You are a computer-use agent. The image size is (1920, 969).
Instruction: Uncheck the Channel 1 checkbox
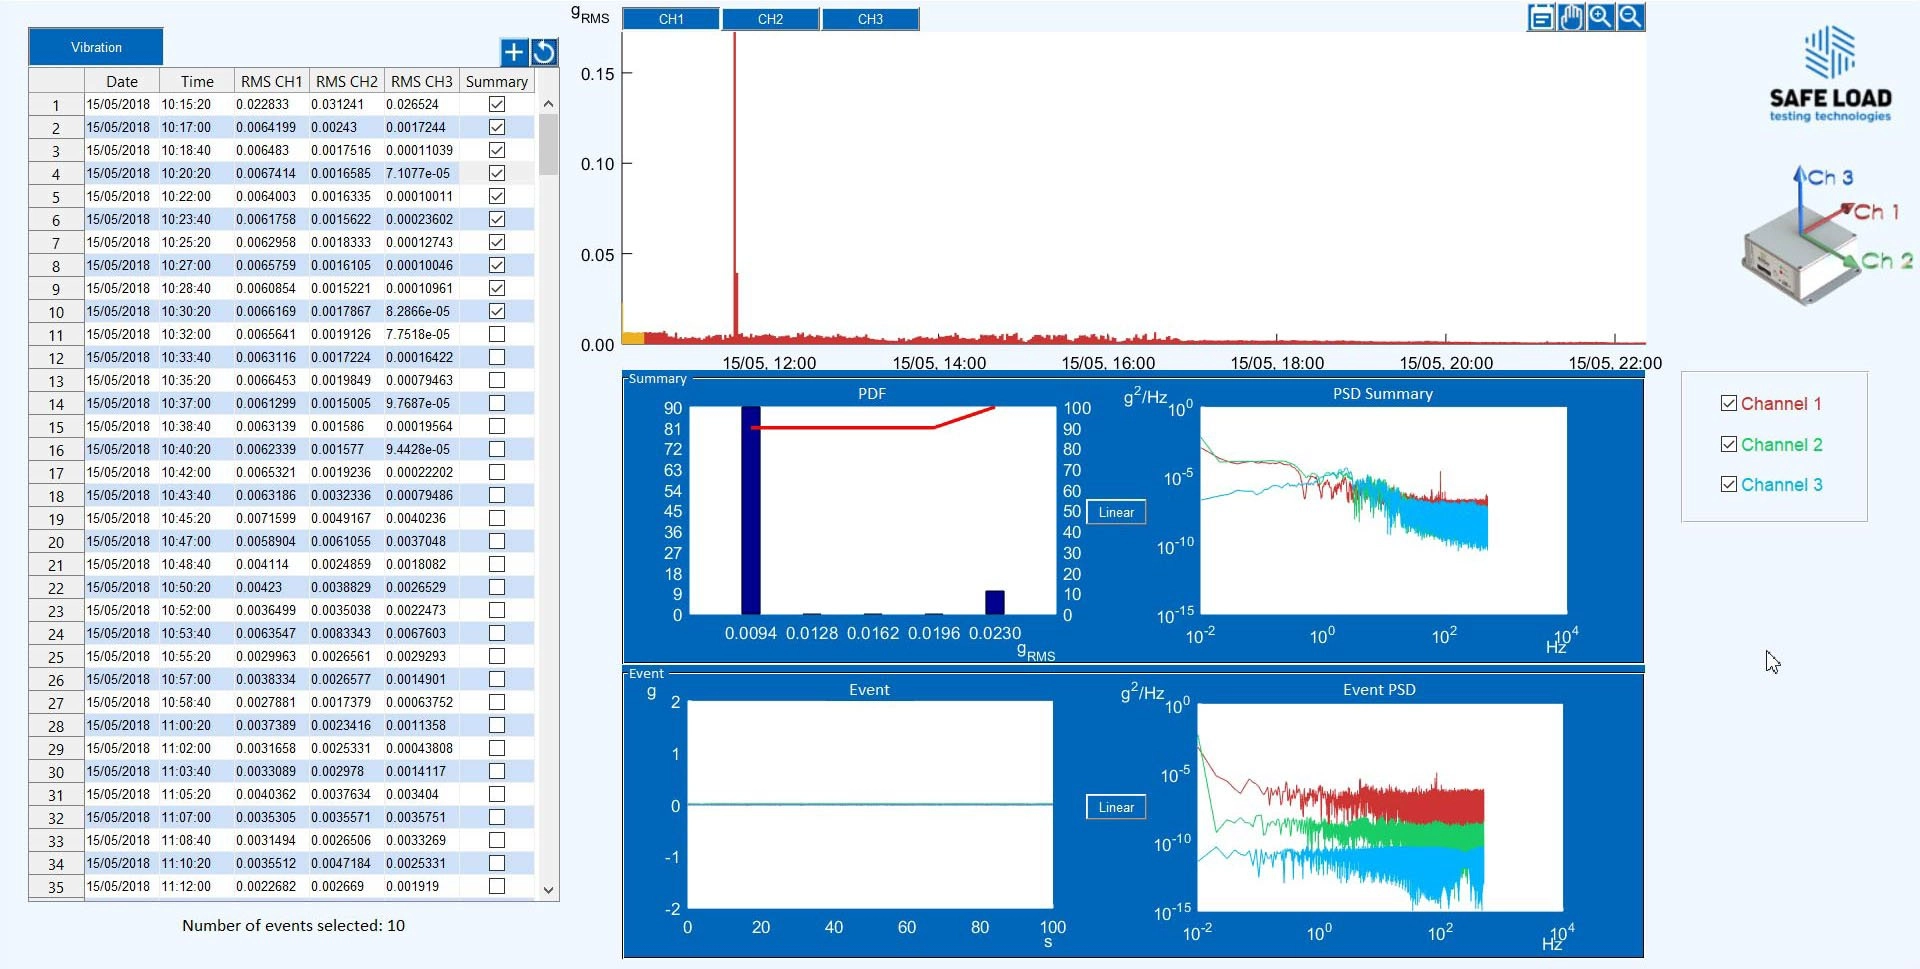point(1728,403)
